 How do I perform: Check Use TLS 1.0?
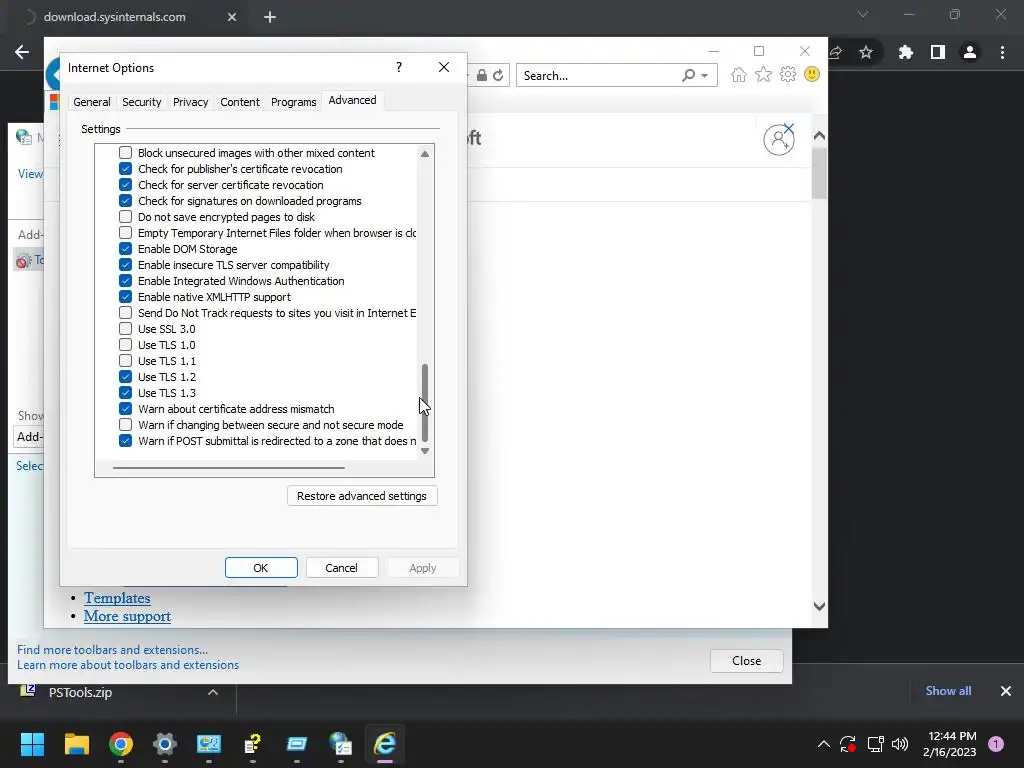125,345
